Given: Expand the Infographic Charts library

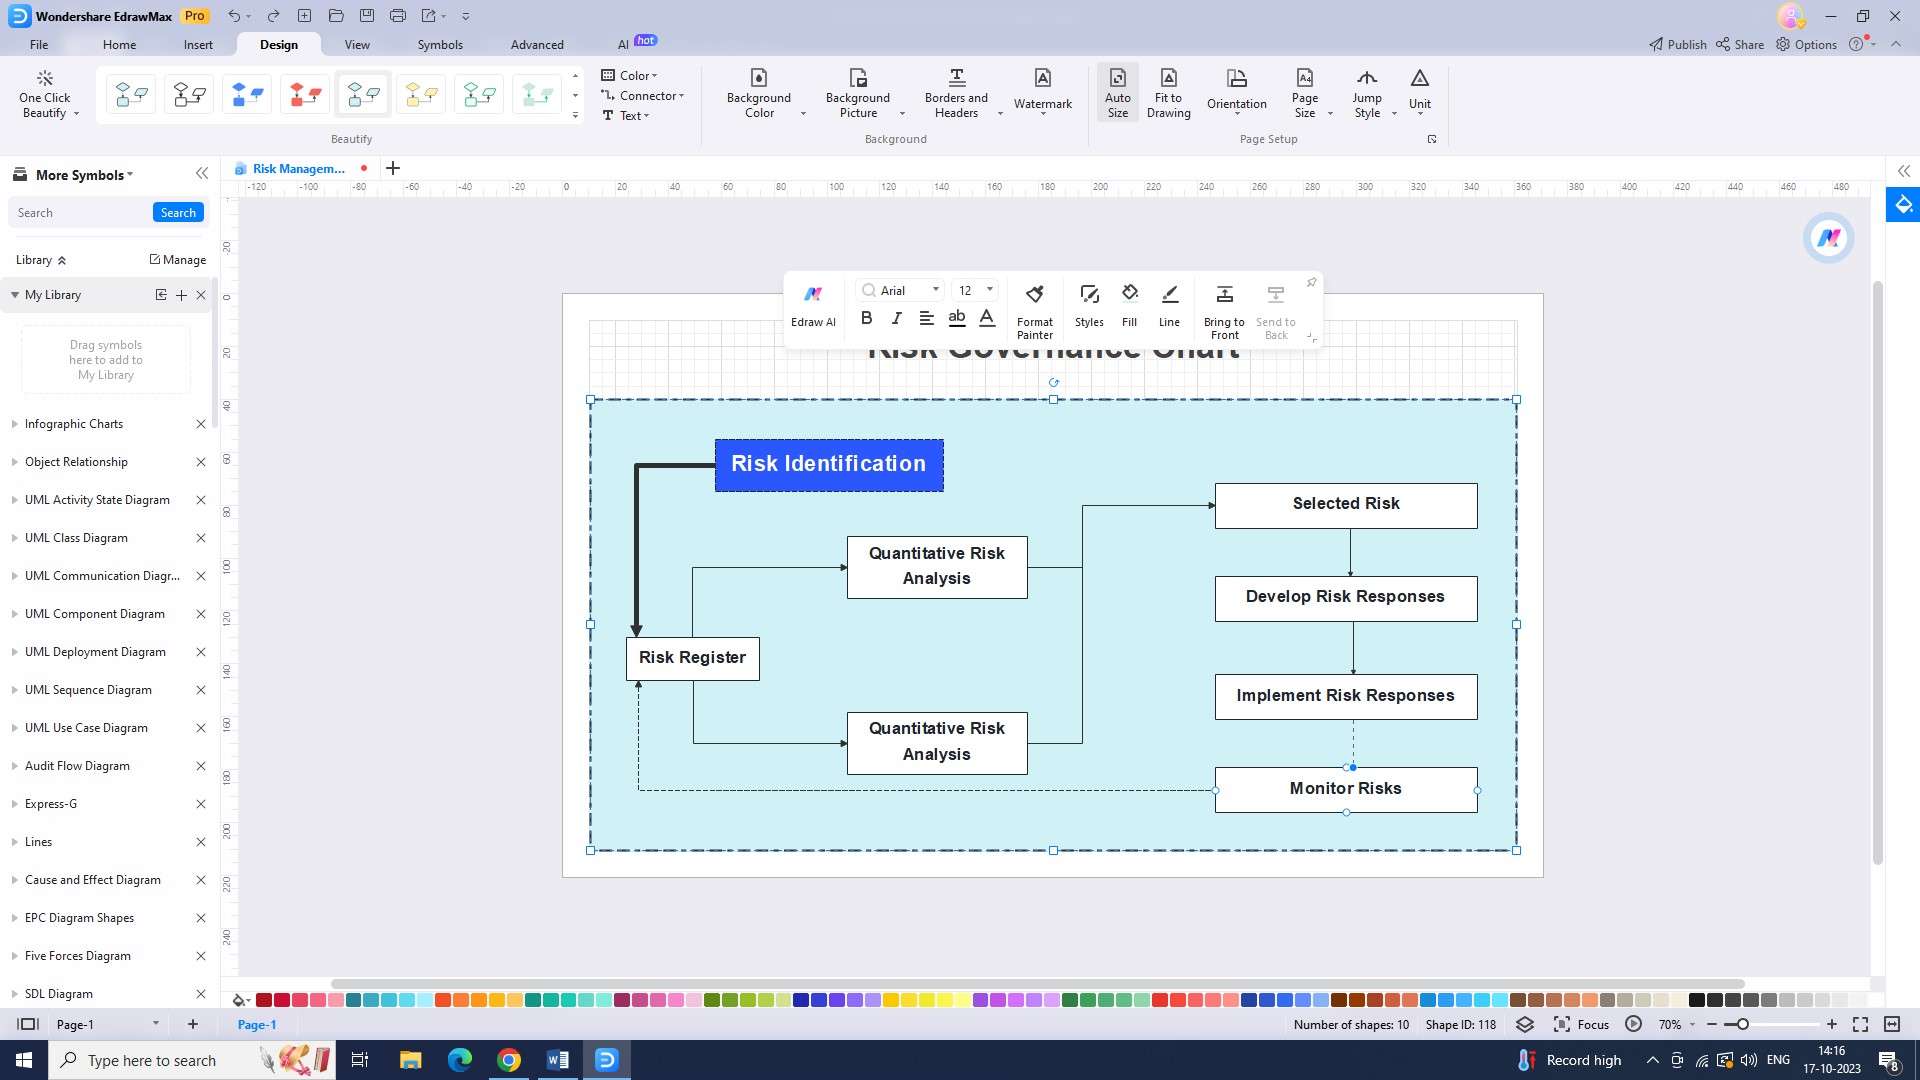Looking at the screenshot, I should click(x=15, y=422).
